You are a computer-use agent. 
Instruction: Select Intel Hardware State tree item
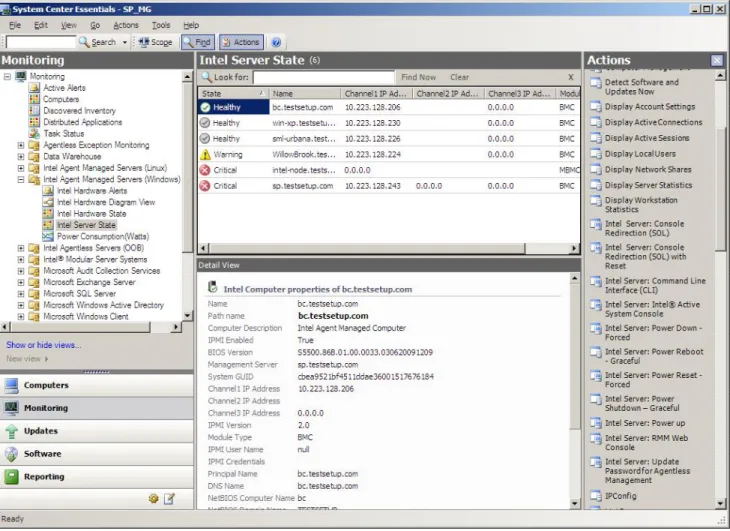pyautogui.click(x=91, y=214)
